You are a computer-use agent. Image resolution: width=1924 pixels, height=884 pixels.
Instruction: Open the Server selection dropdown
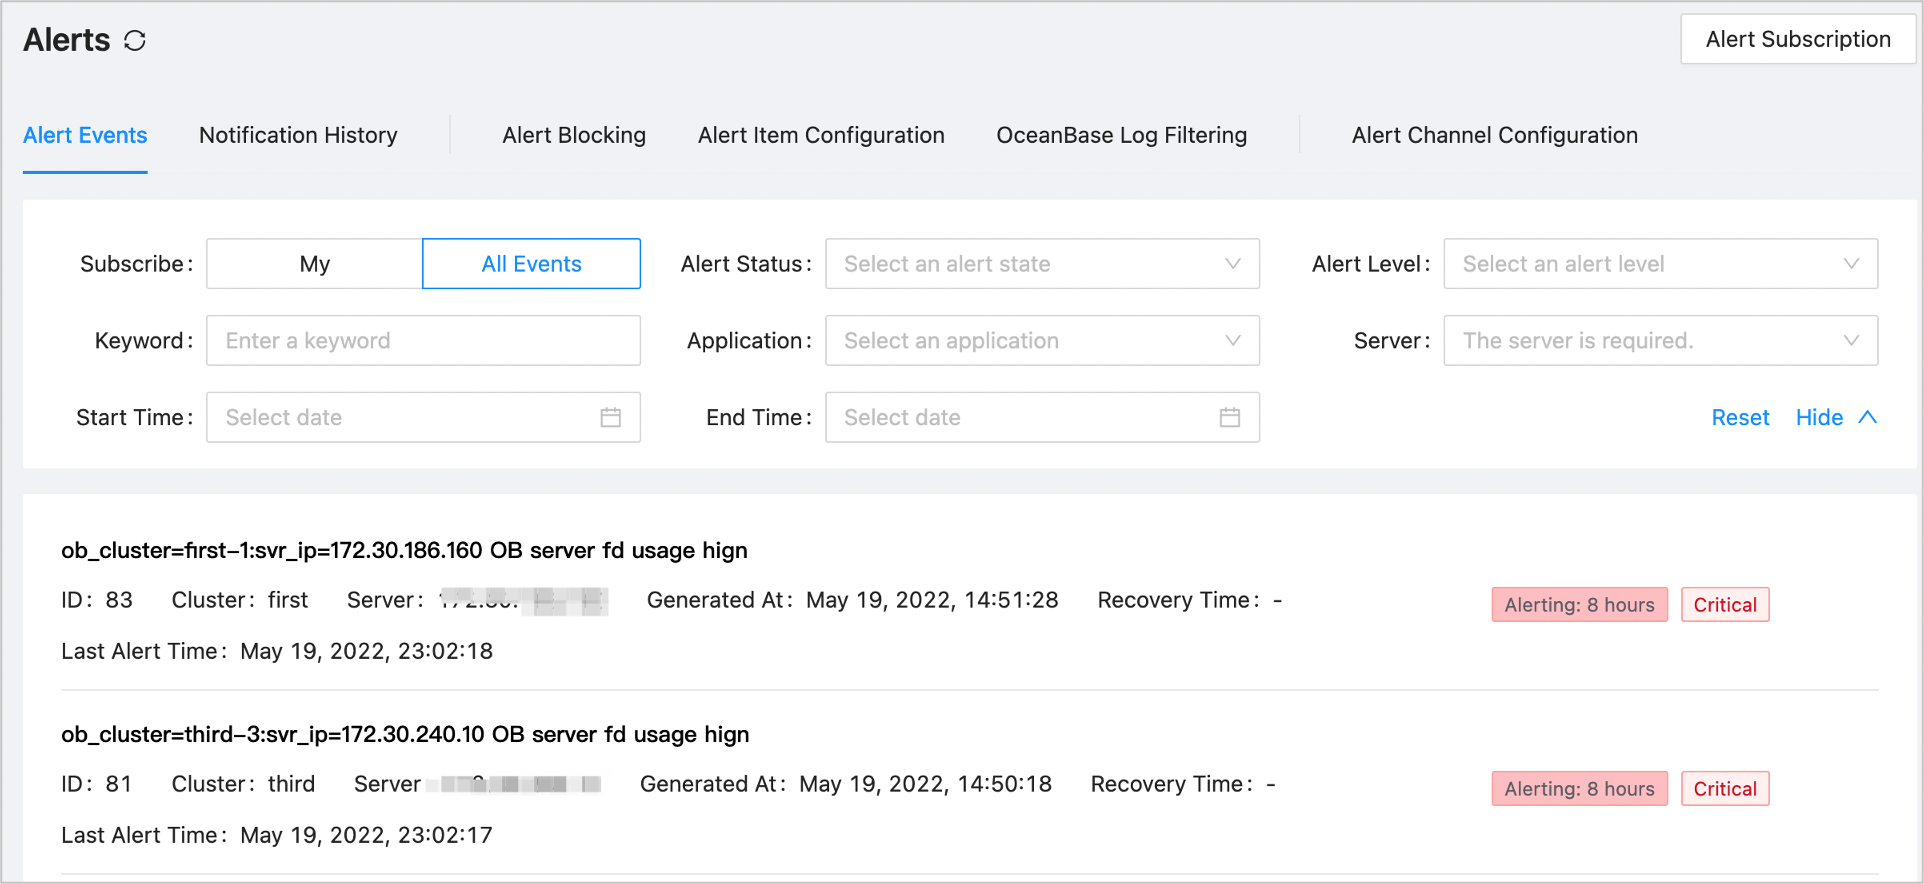click(1660, 341)
